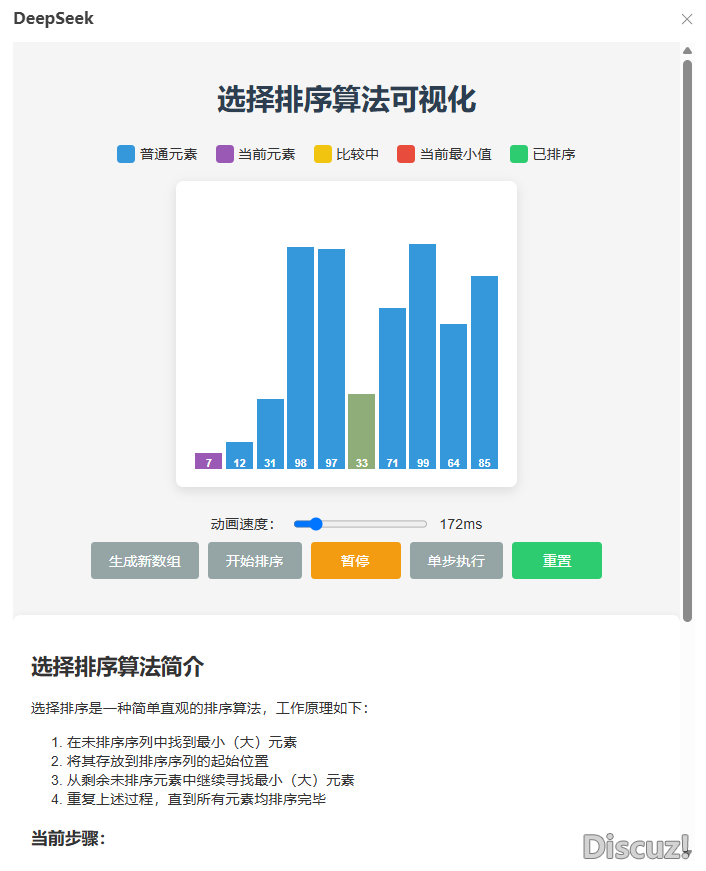706x871 pixels.
Task: Start sorting with 开始排序 button
Action: point(254,560)
